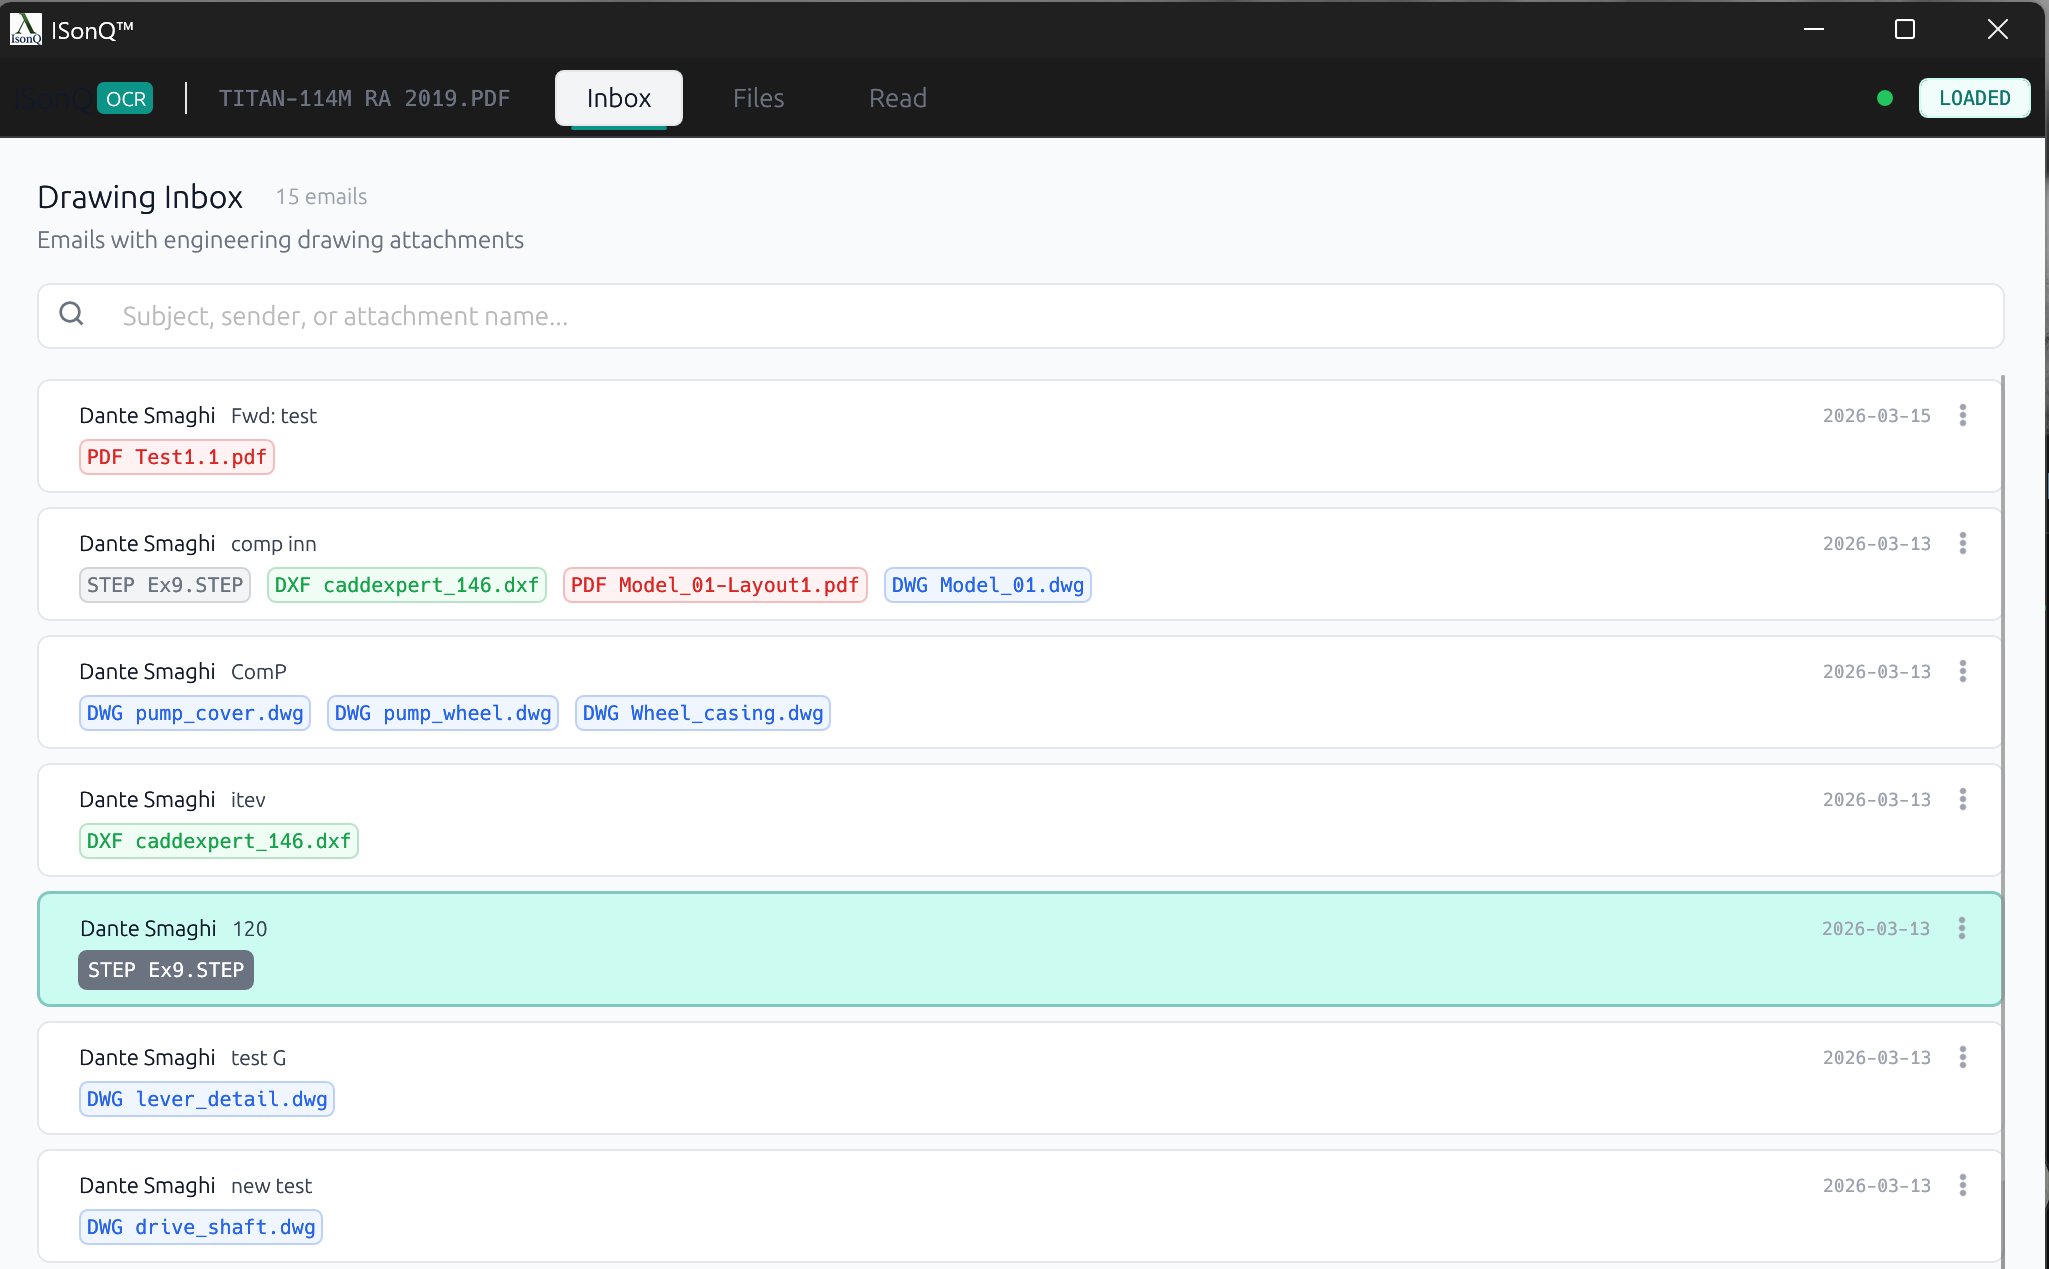Viewport: 2049px width, 1269px height.
Task: Click the OCR badge
Action: click(125, 98)
